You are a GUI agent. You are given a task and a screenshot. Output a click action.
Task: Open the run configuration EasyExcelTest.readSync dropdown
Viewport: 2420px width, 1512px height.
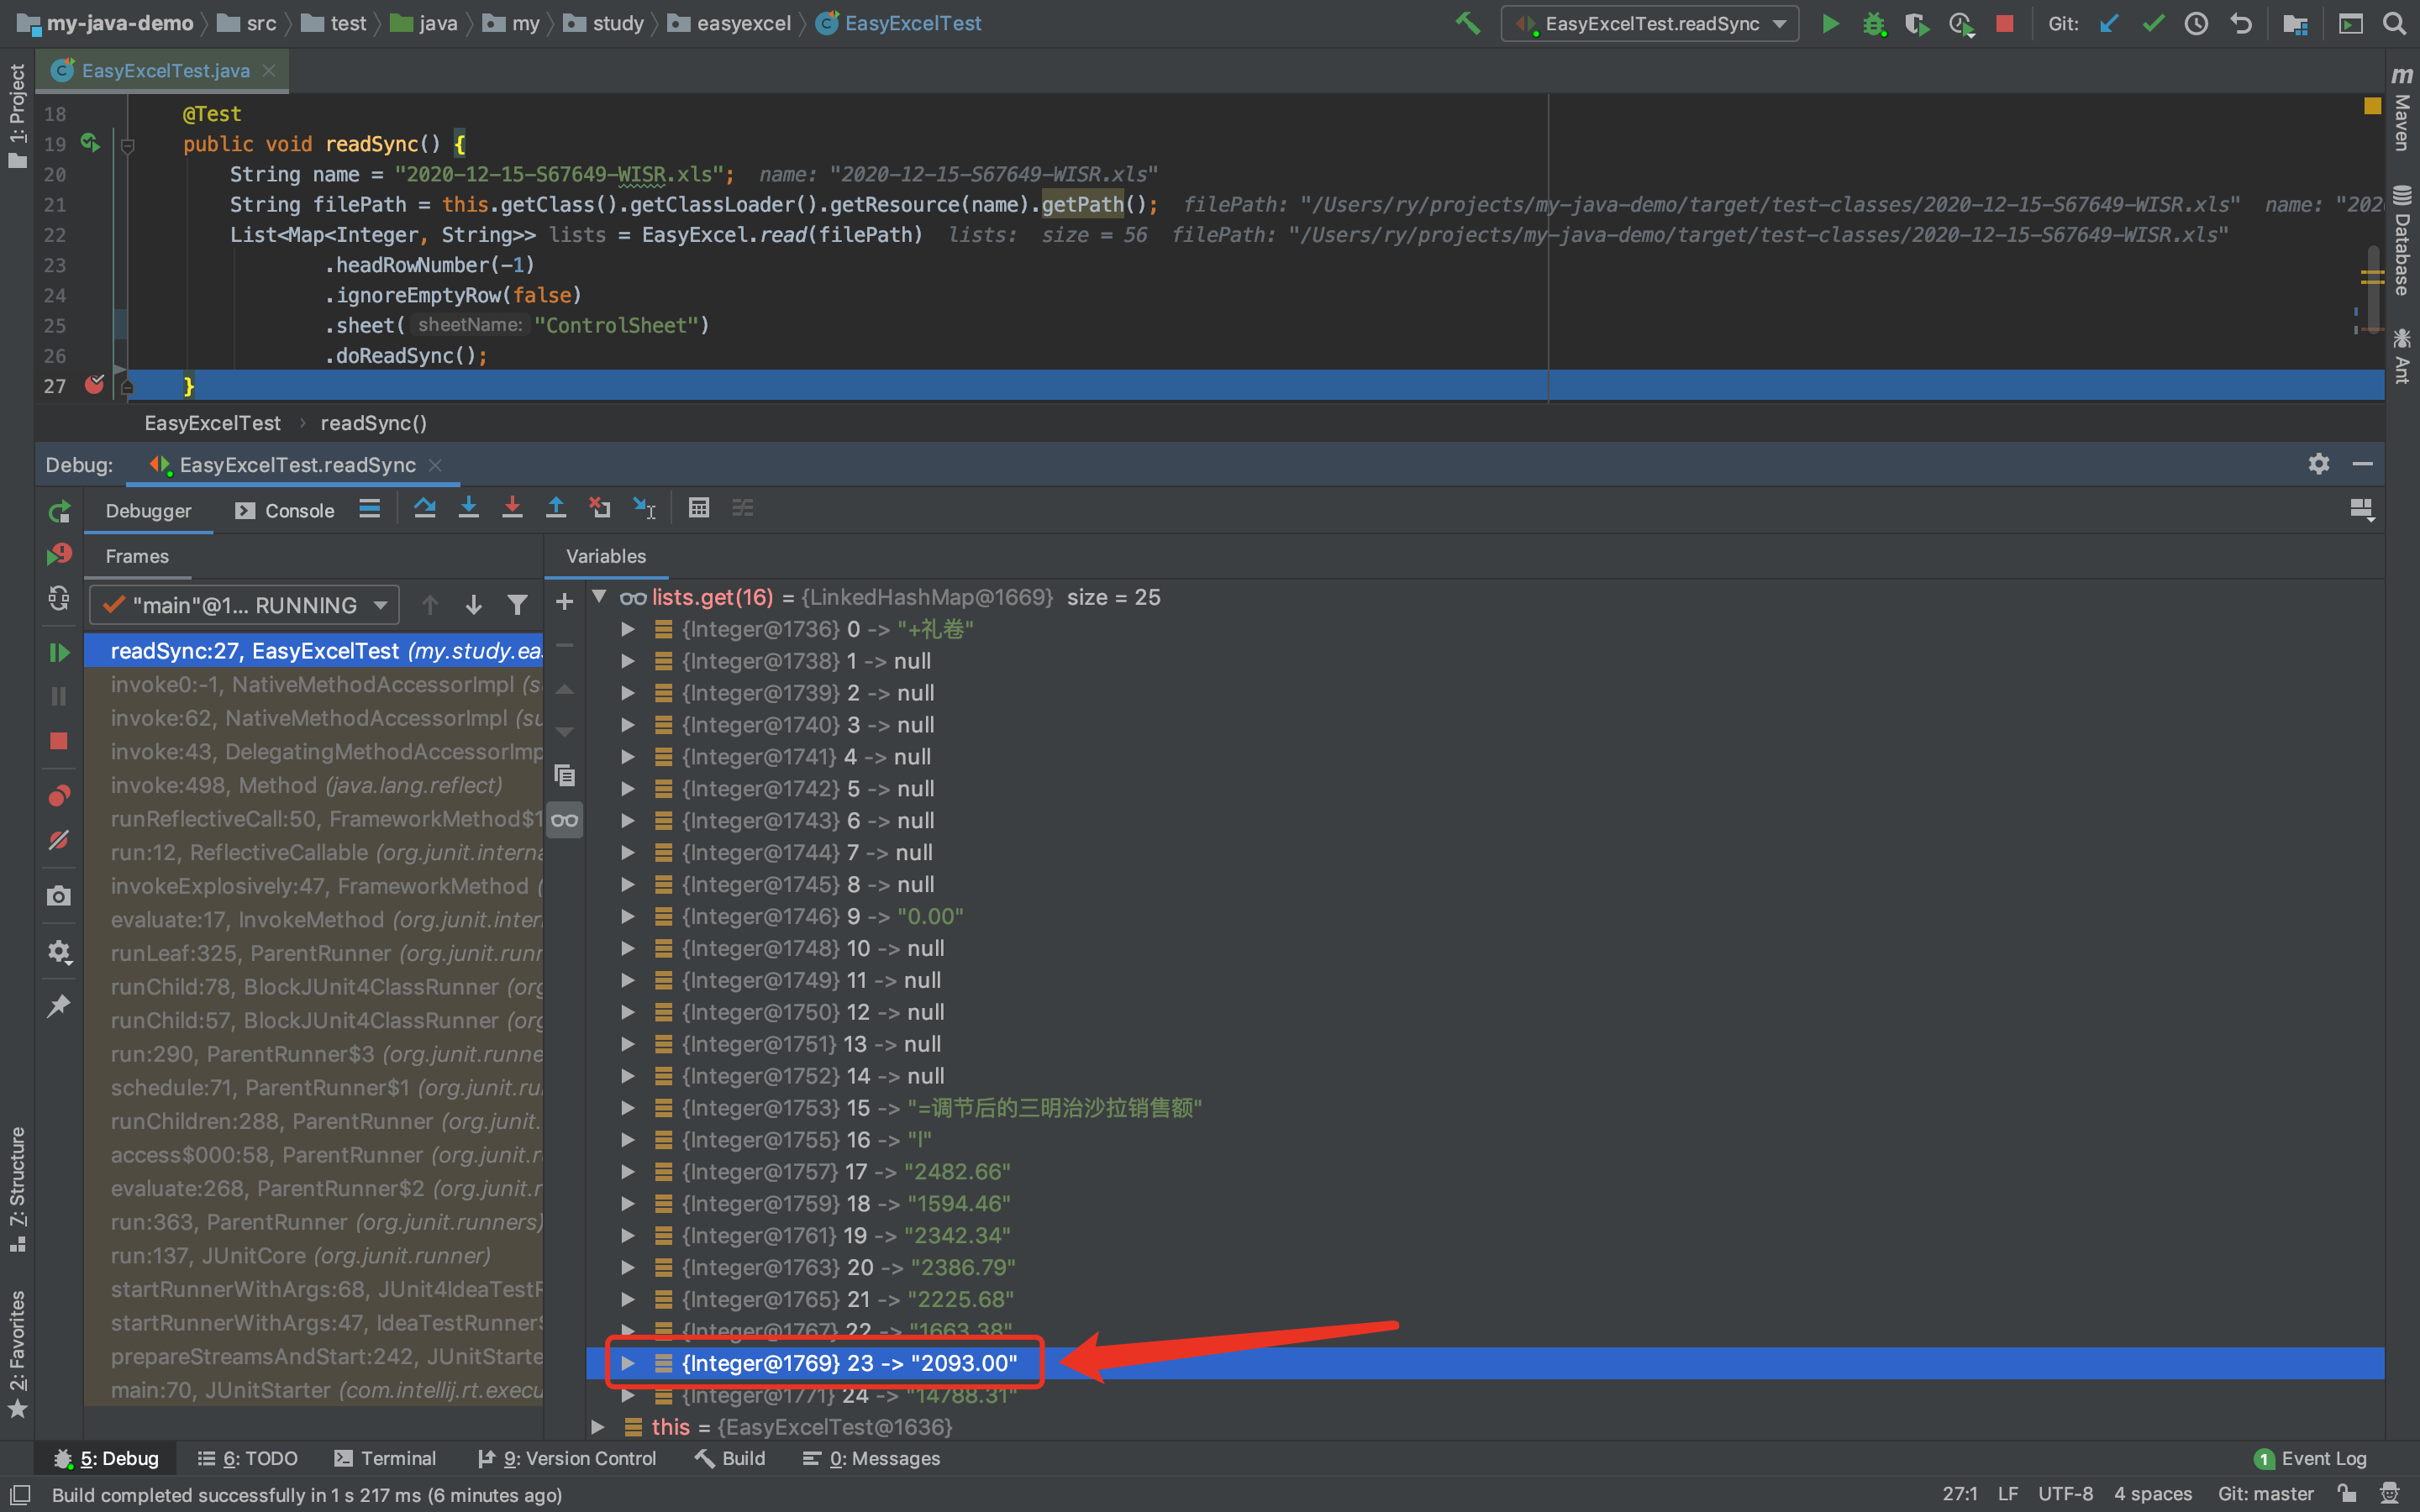tap(1649, 23)
